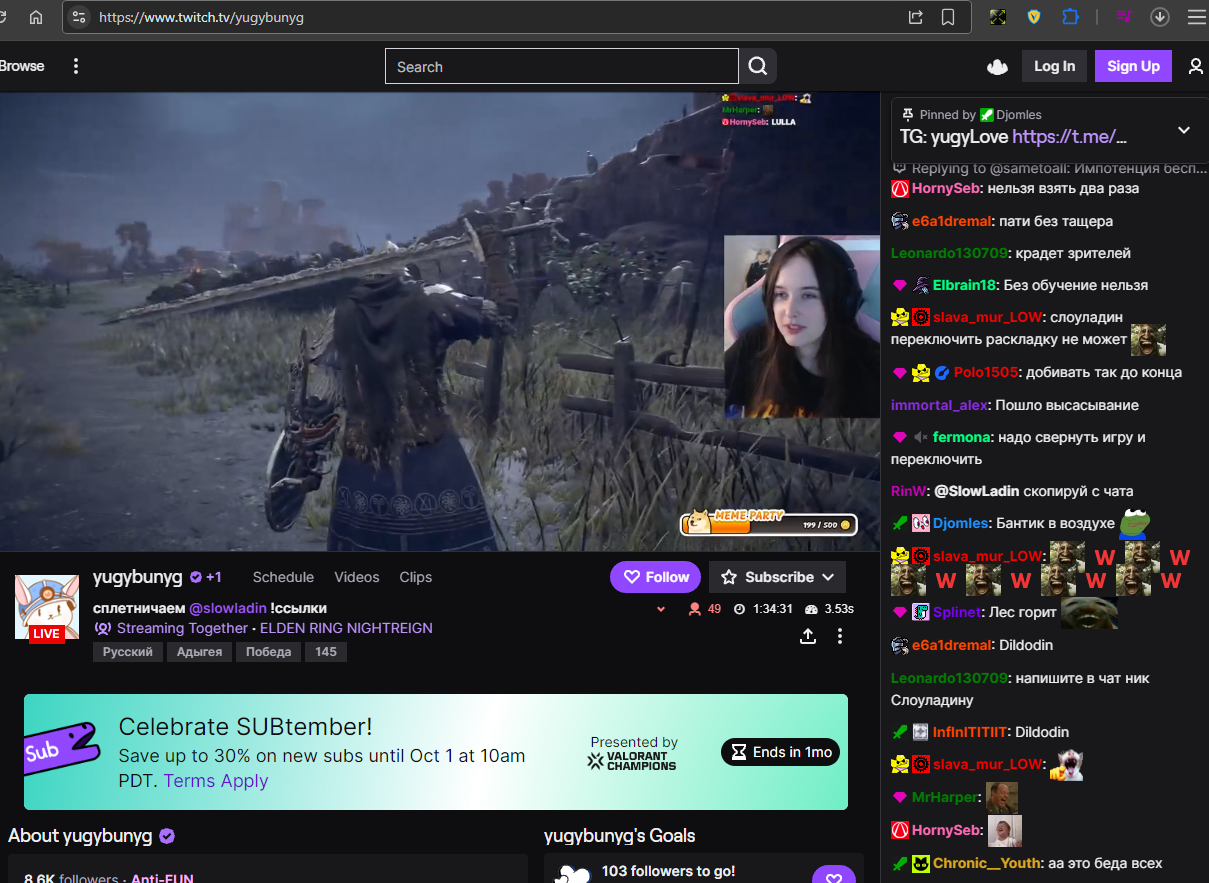Bookmark this page with the bookmark icon
Image resolution: width=1209 pixels, height=883 pixels.
click(948, 17)
